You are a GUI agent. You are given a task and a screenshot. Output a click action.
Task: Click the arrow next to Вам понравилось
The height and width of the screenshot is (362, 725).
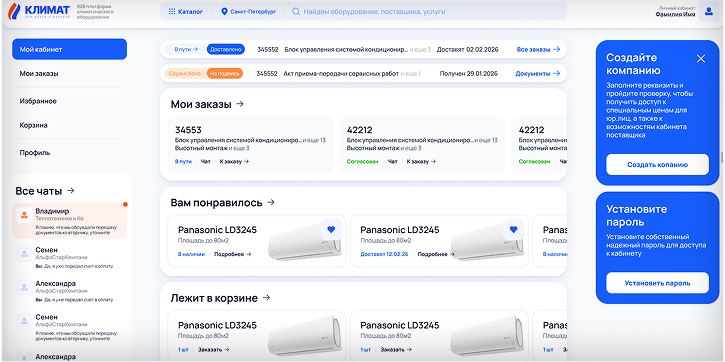[271, 202]
